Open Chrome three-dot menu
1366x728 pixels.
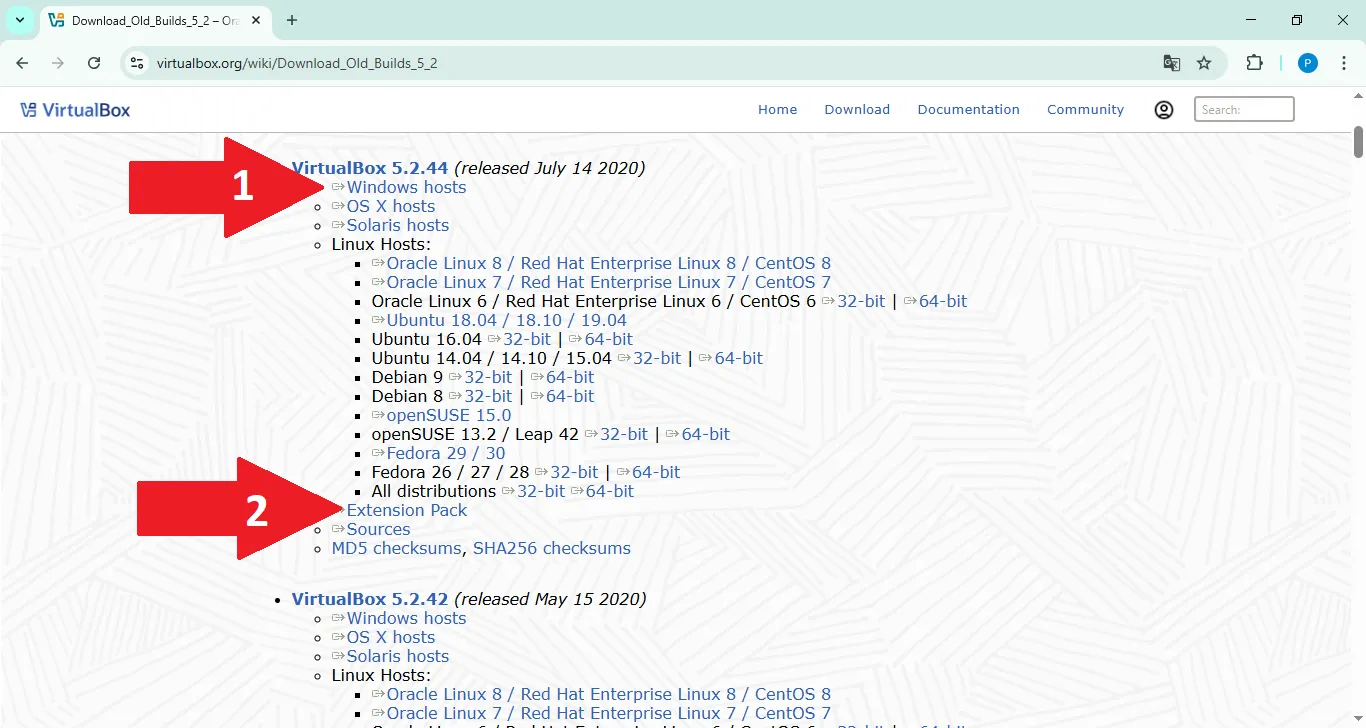coord(1343,63)
